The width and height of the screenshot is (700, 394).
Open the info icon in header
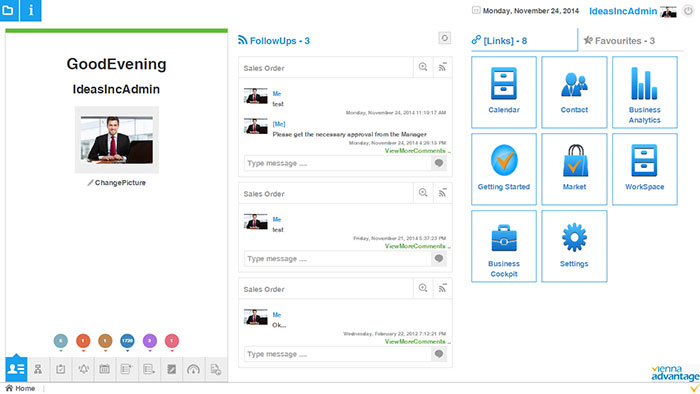click(x=31, y=10)
